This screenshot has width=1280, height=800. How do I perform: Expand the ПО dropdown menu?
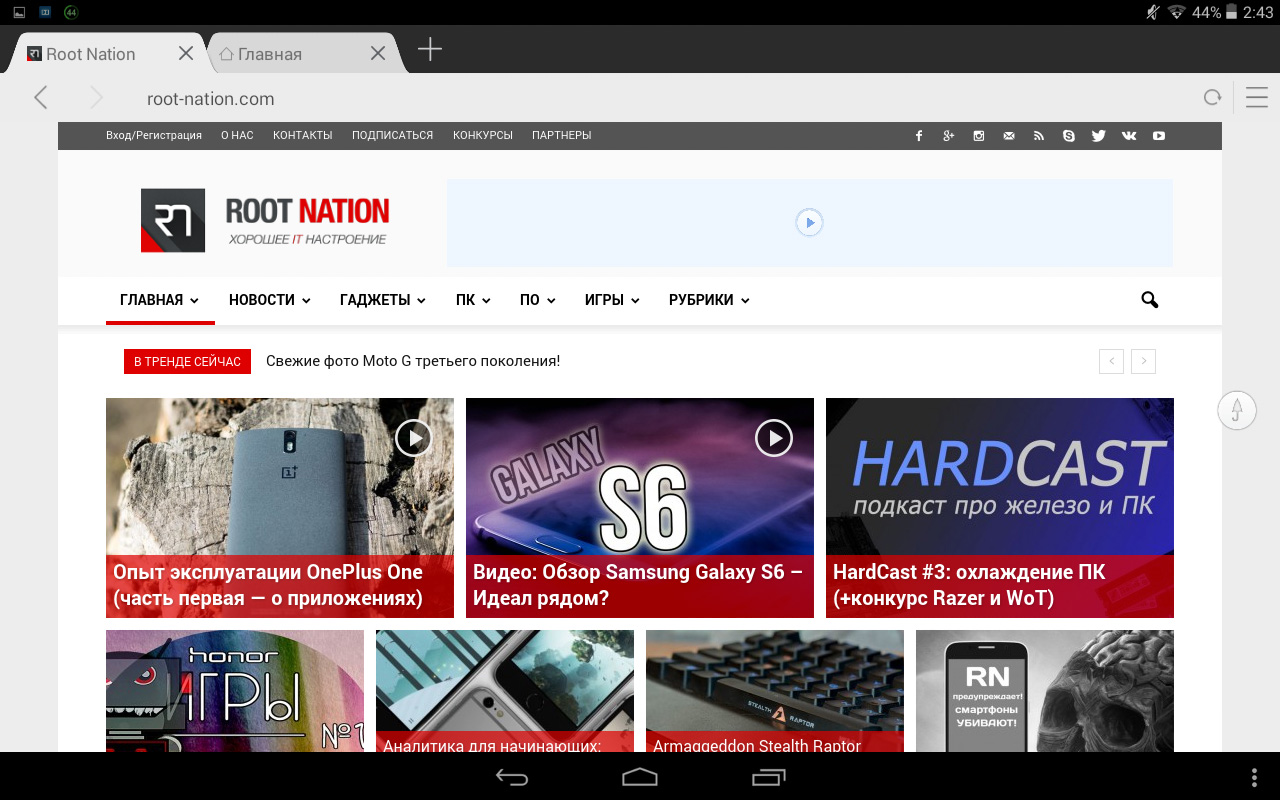537,300
